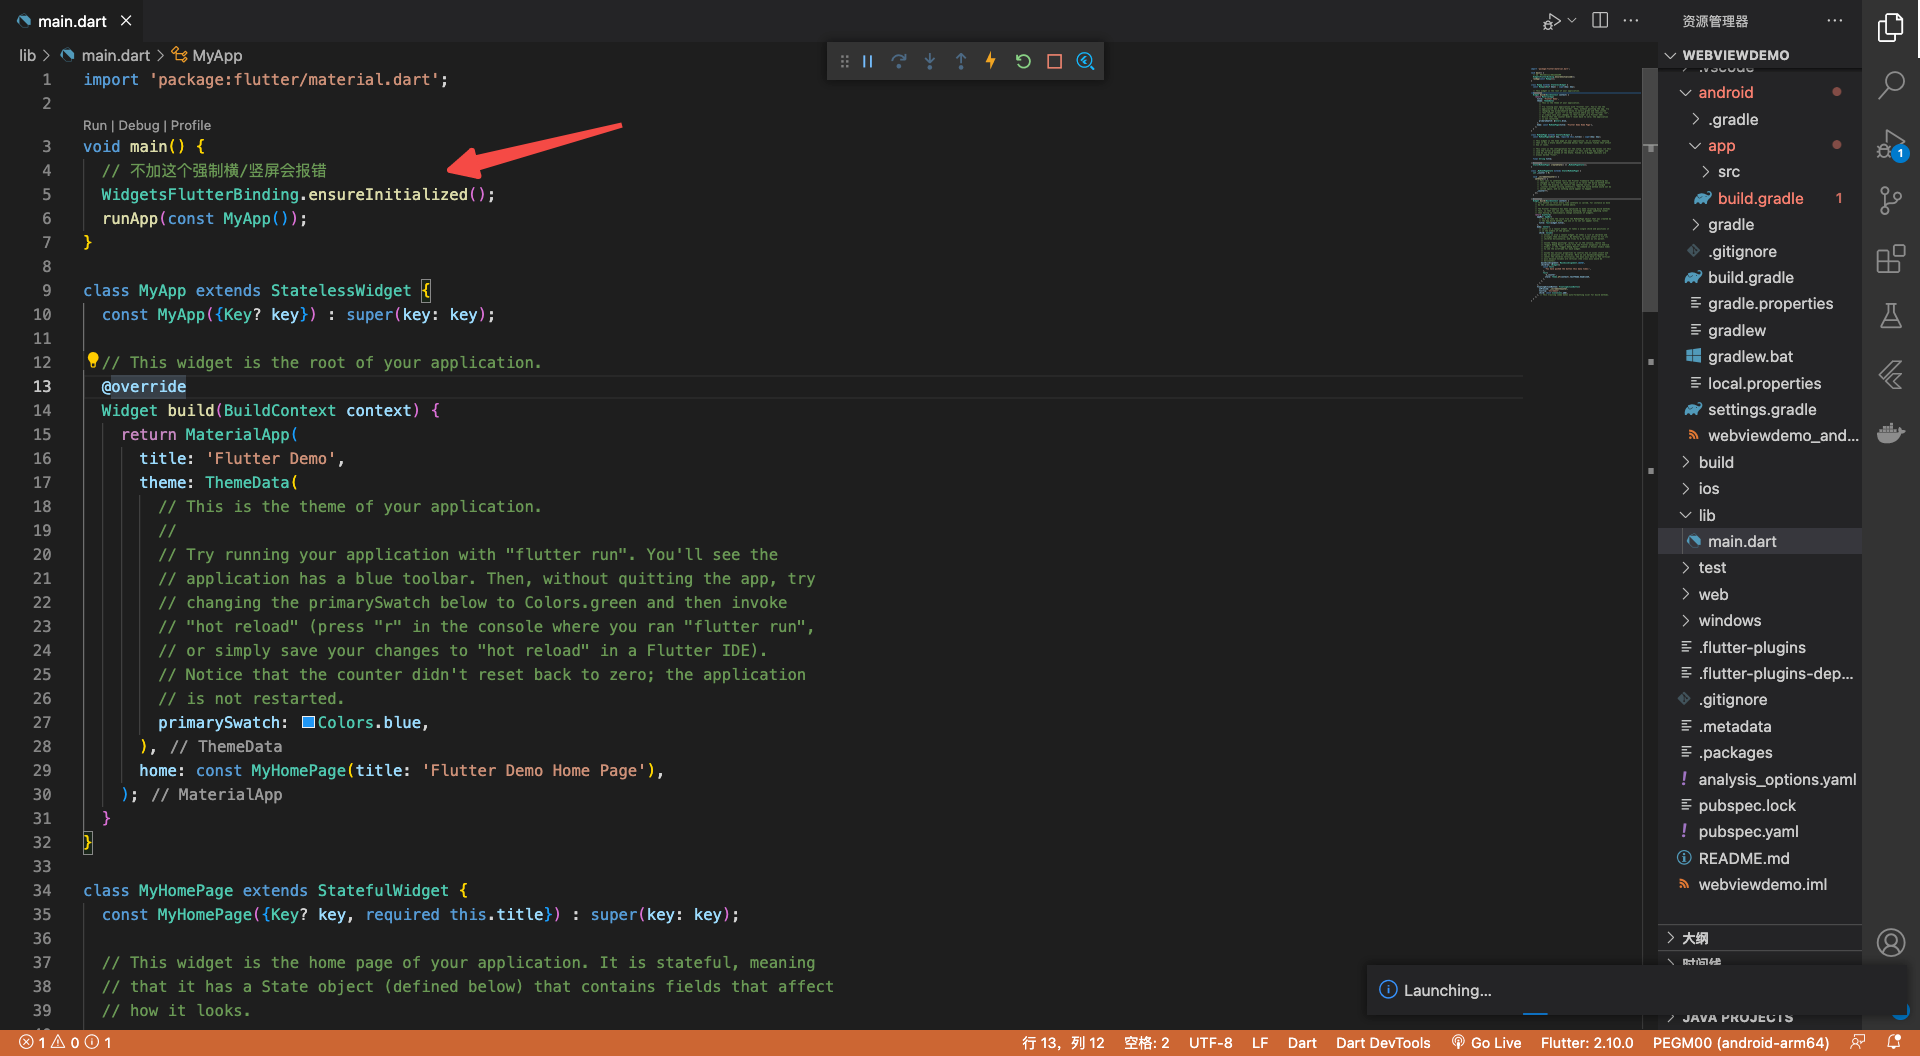Open the Docker activity bar icon
The width and height of the screenshot is (1920, 1056).
pos(1891,433)
